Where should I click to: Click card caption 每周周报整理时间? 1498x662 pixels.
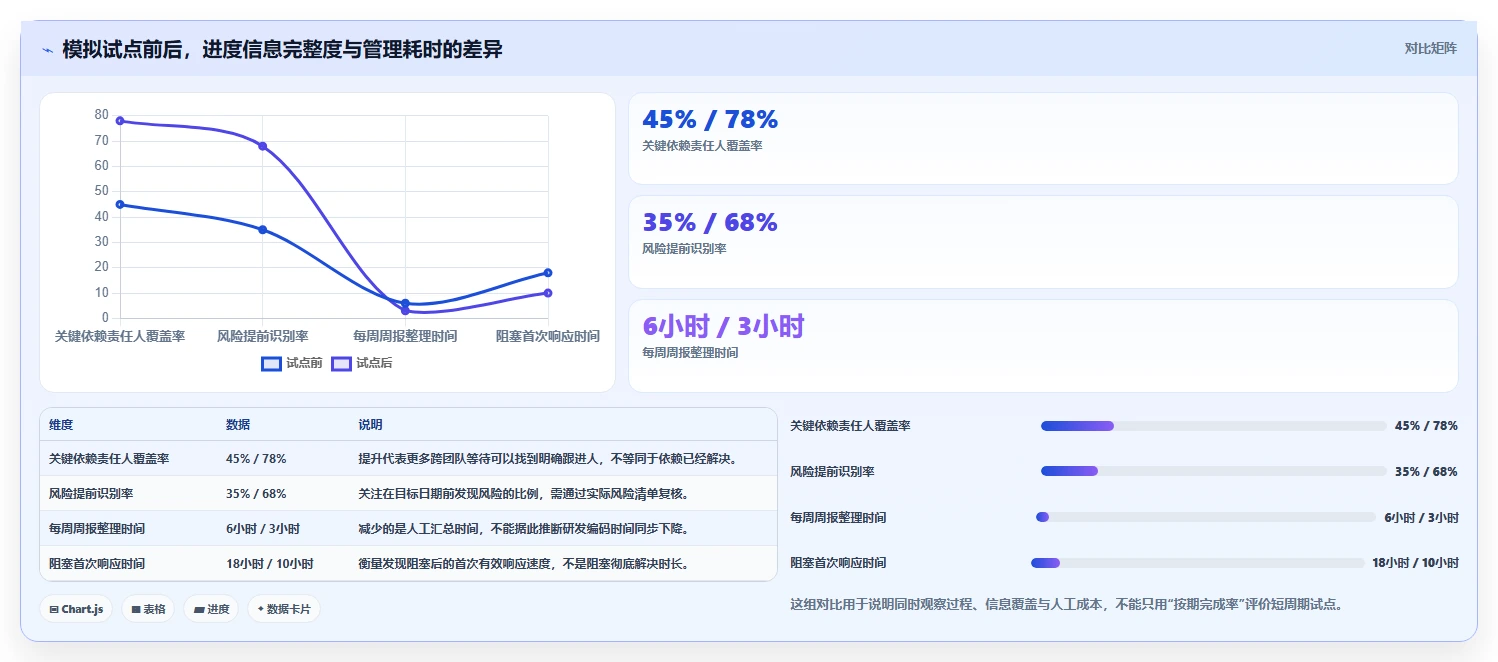[x=690, y=353]
